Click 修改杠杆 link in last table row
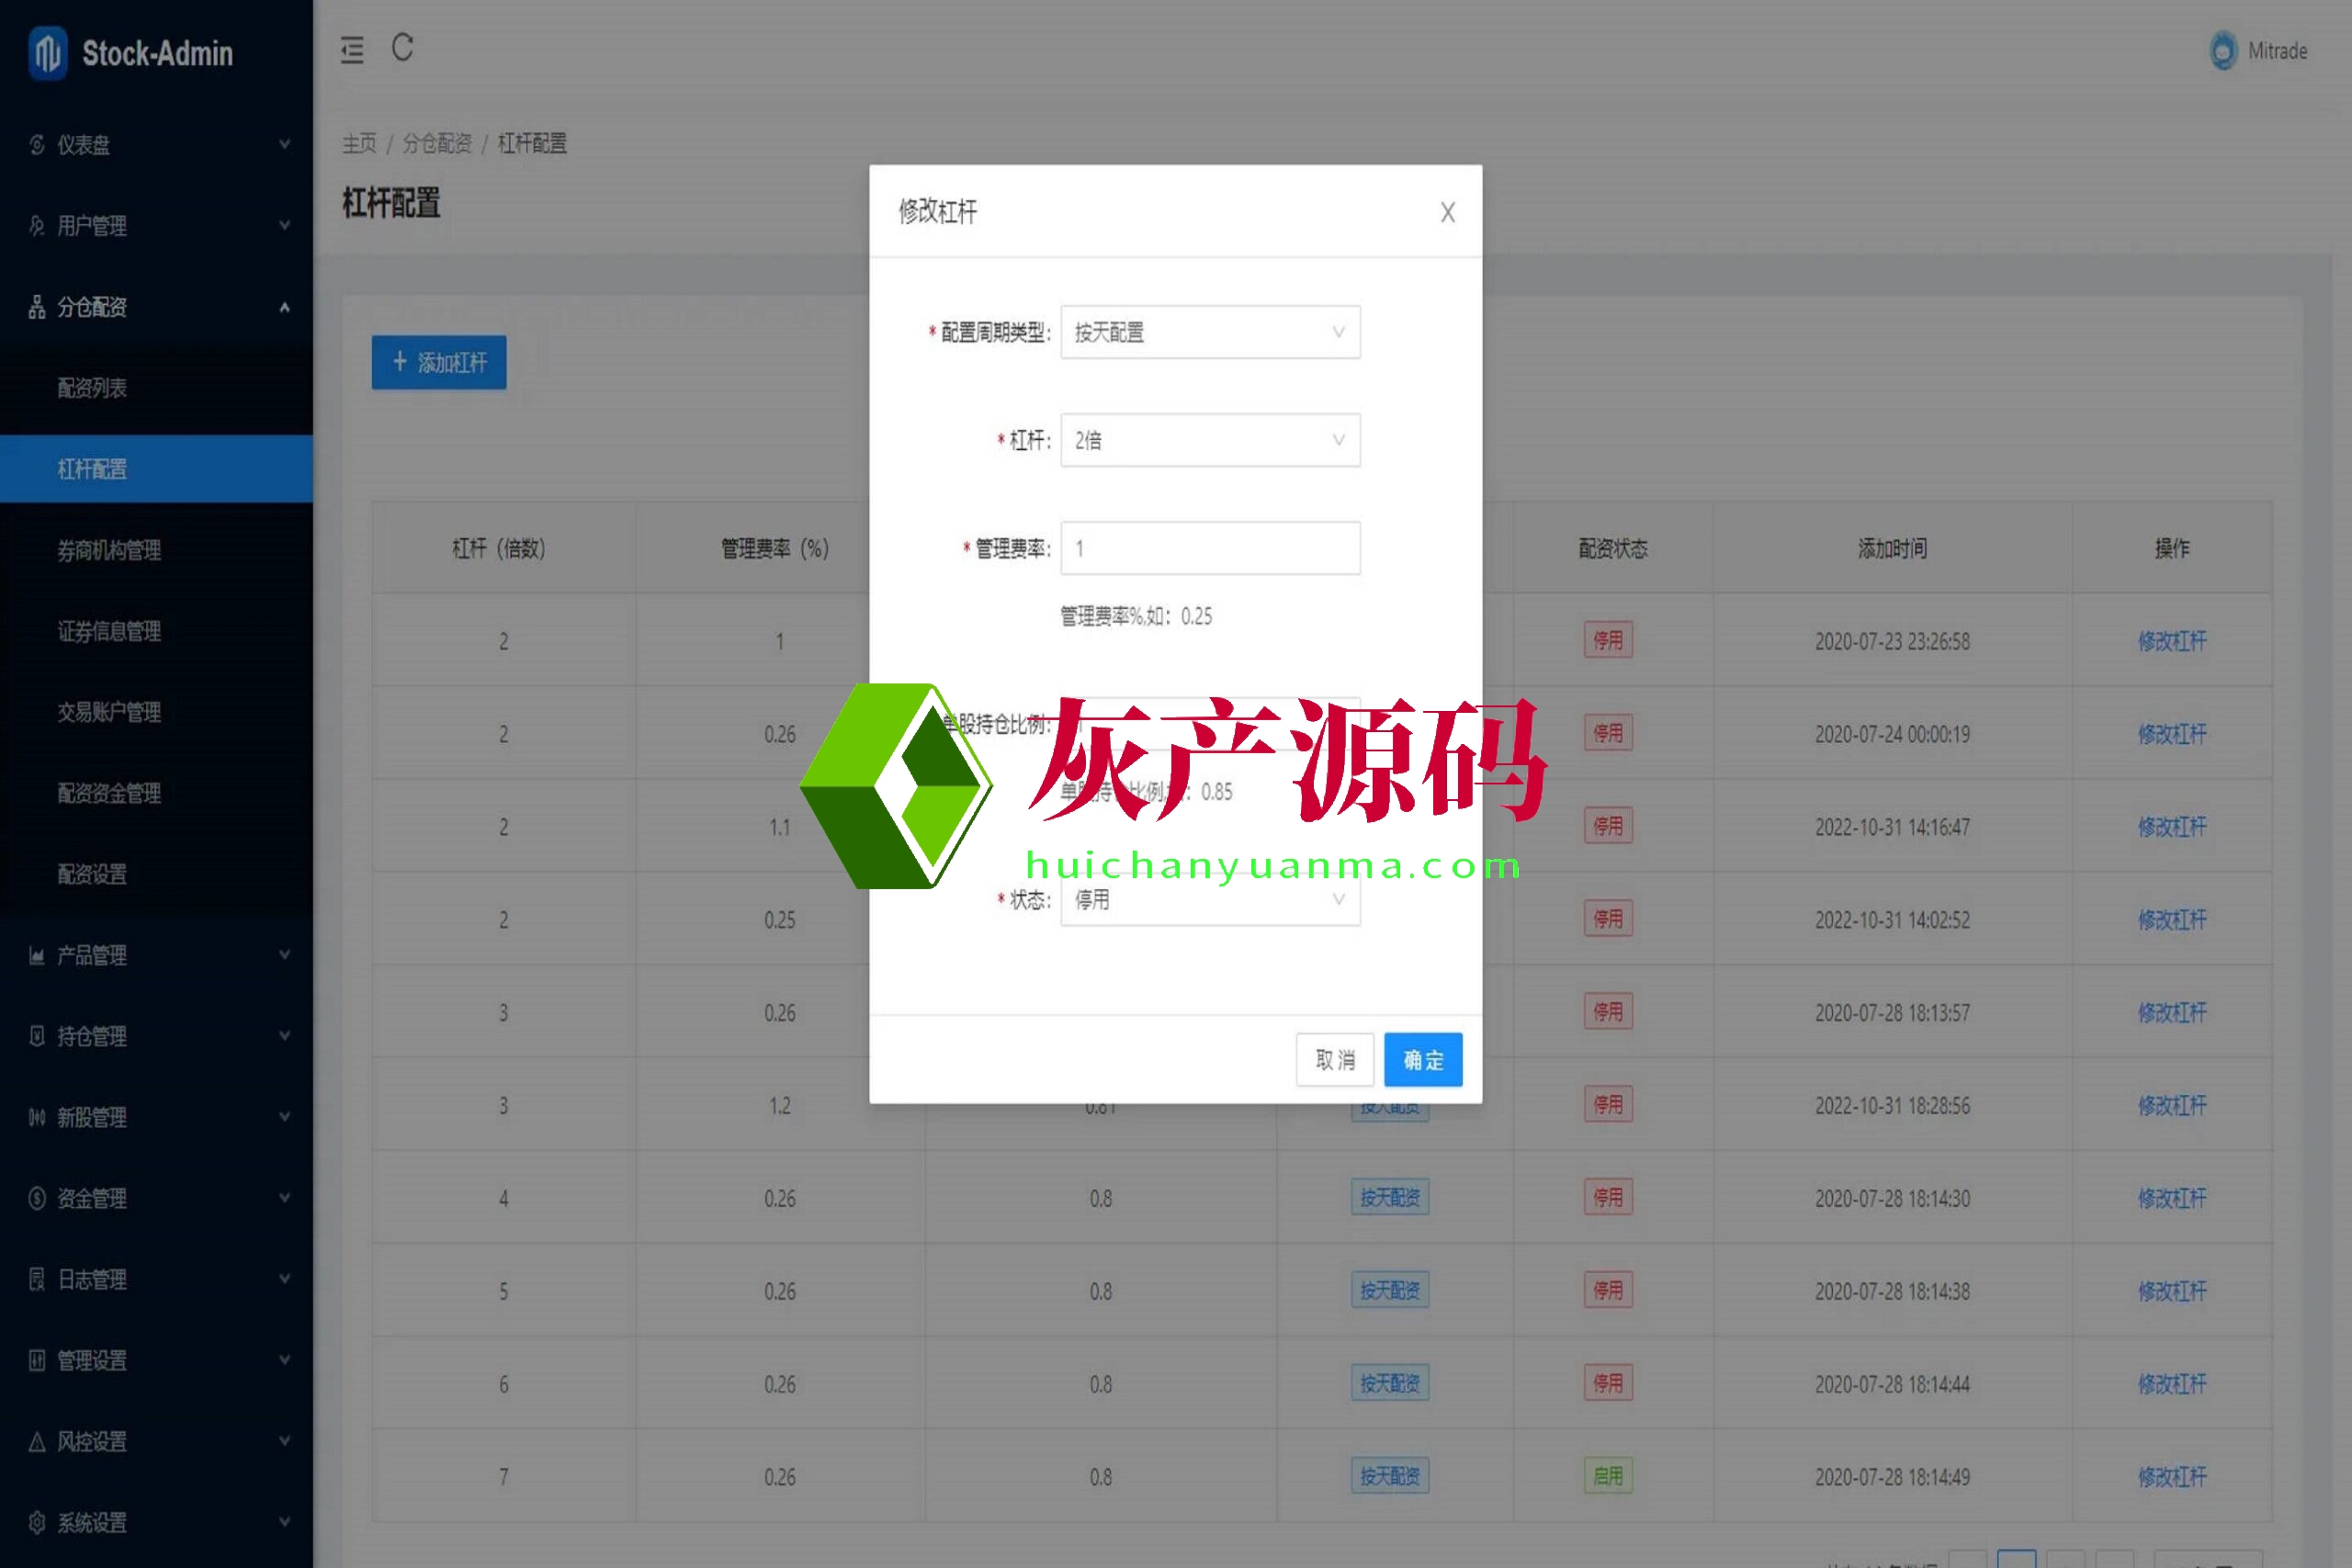Screen dimensions: 2352x1568 pyautogui.click(x=2171, y=1476)
